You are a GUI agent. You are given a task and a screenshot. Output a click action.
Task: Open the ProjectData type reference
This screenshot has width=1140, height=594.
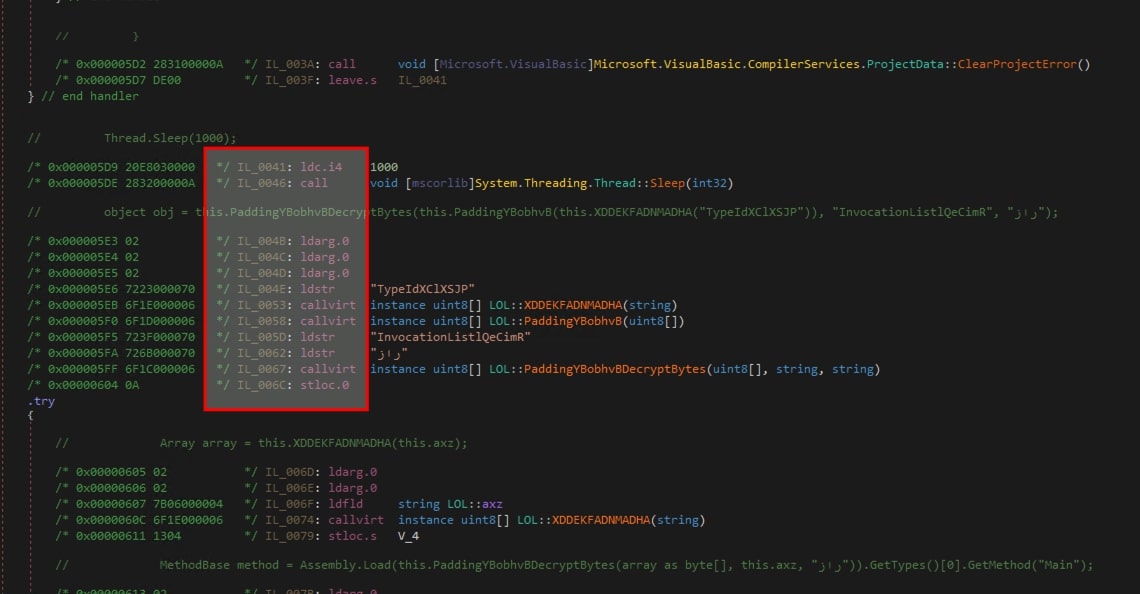click(x=904, y=64)
